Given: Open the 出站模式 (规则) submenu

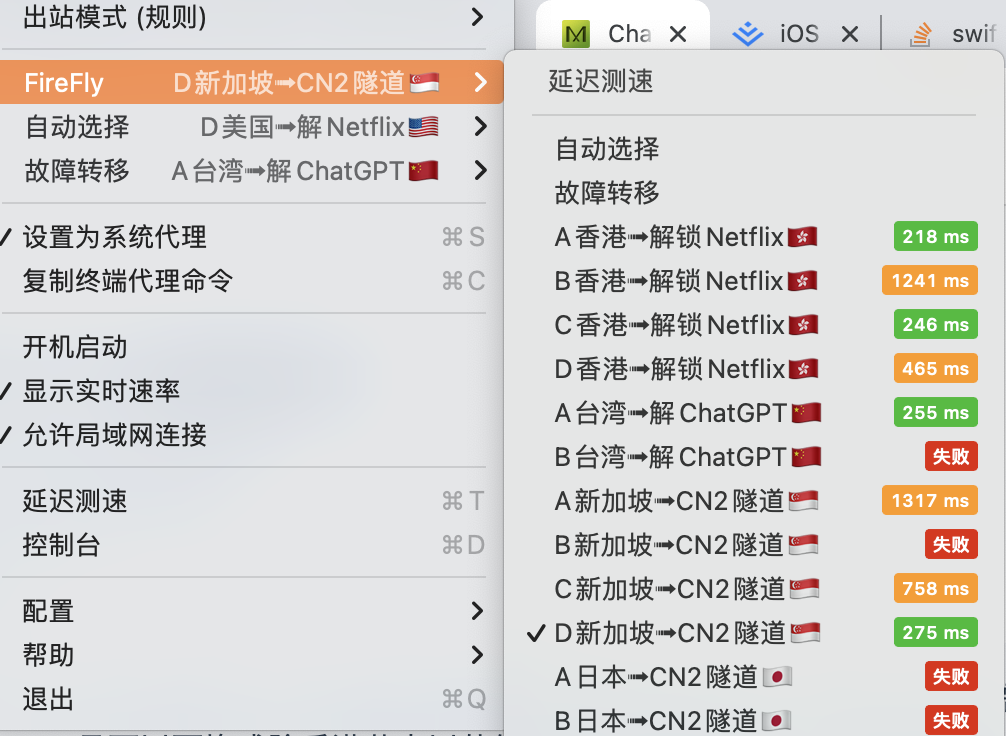Looking at the screenshot, I should pyautogui.click(x=252, y=17).
